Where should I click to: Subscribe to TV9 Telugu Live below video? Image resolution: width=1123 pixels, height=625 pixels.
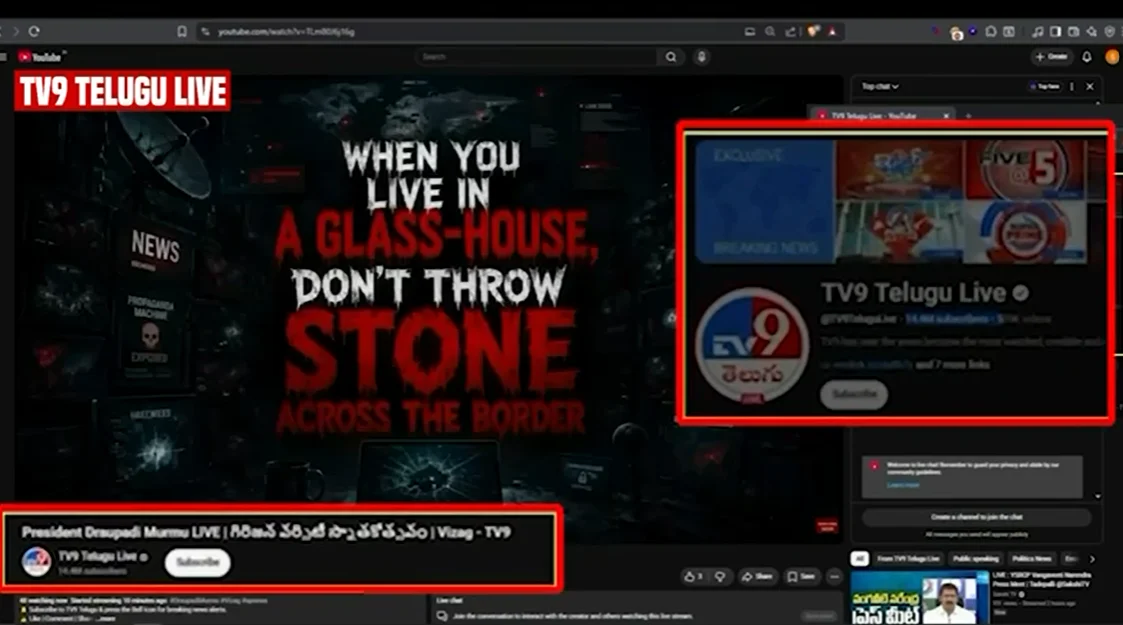tap(198, 562)
